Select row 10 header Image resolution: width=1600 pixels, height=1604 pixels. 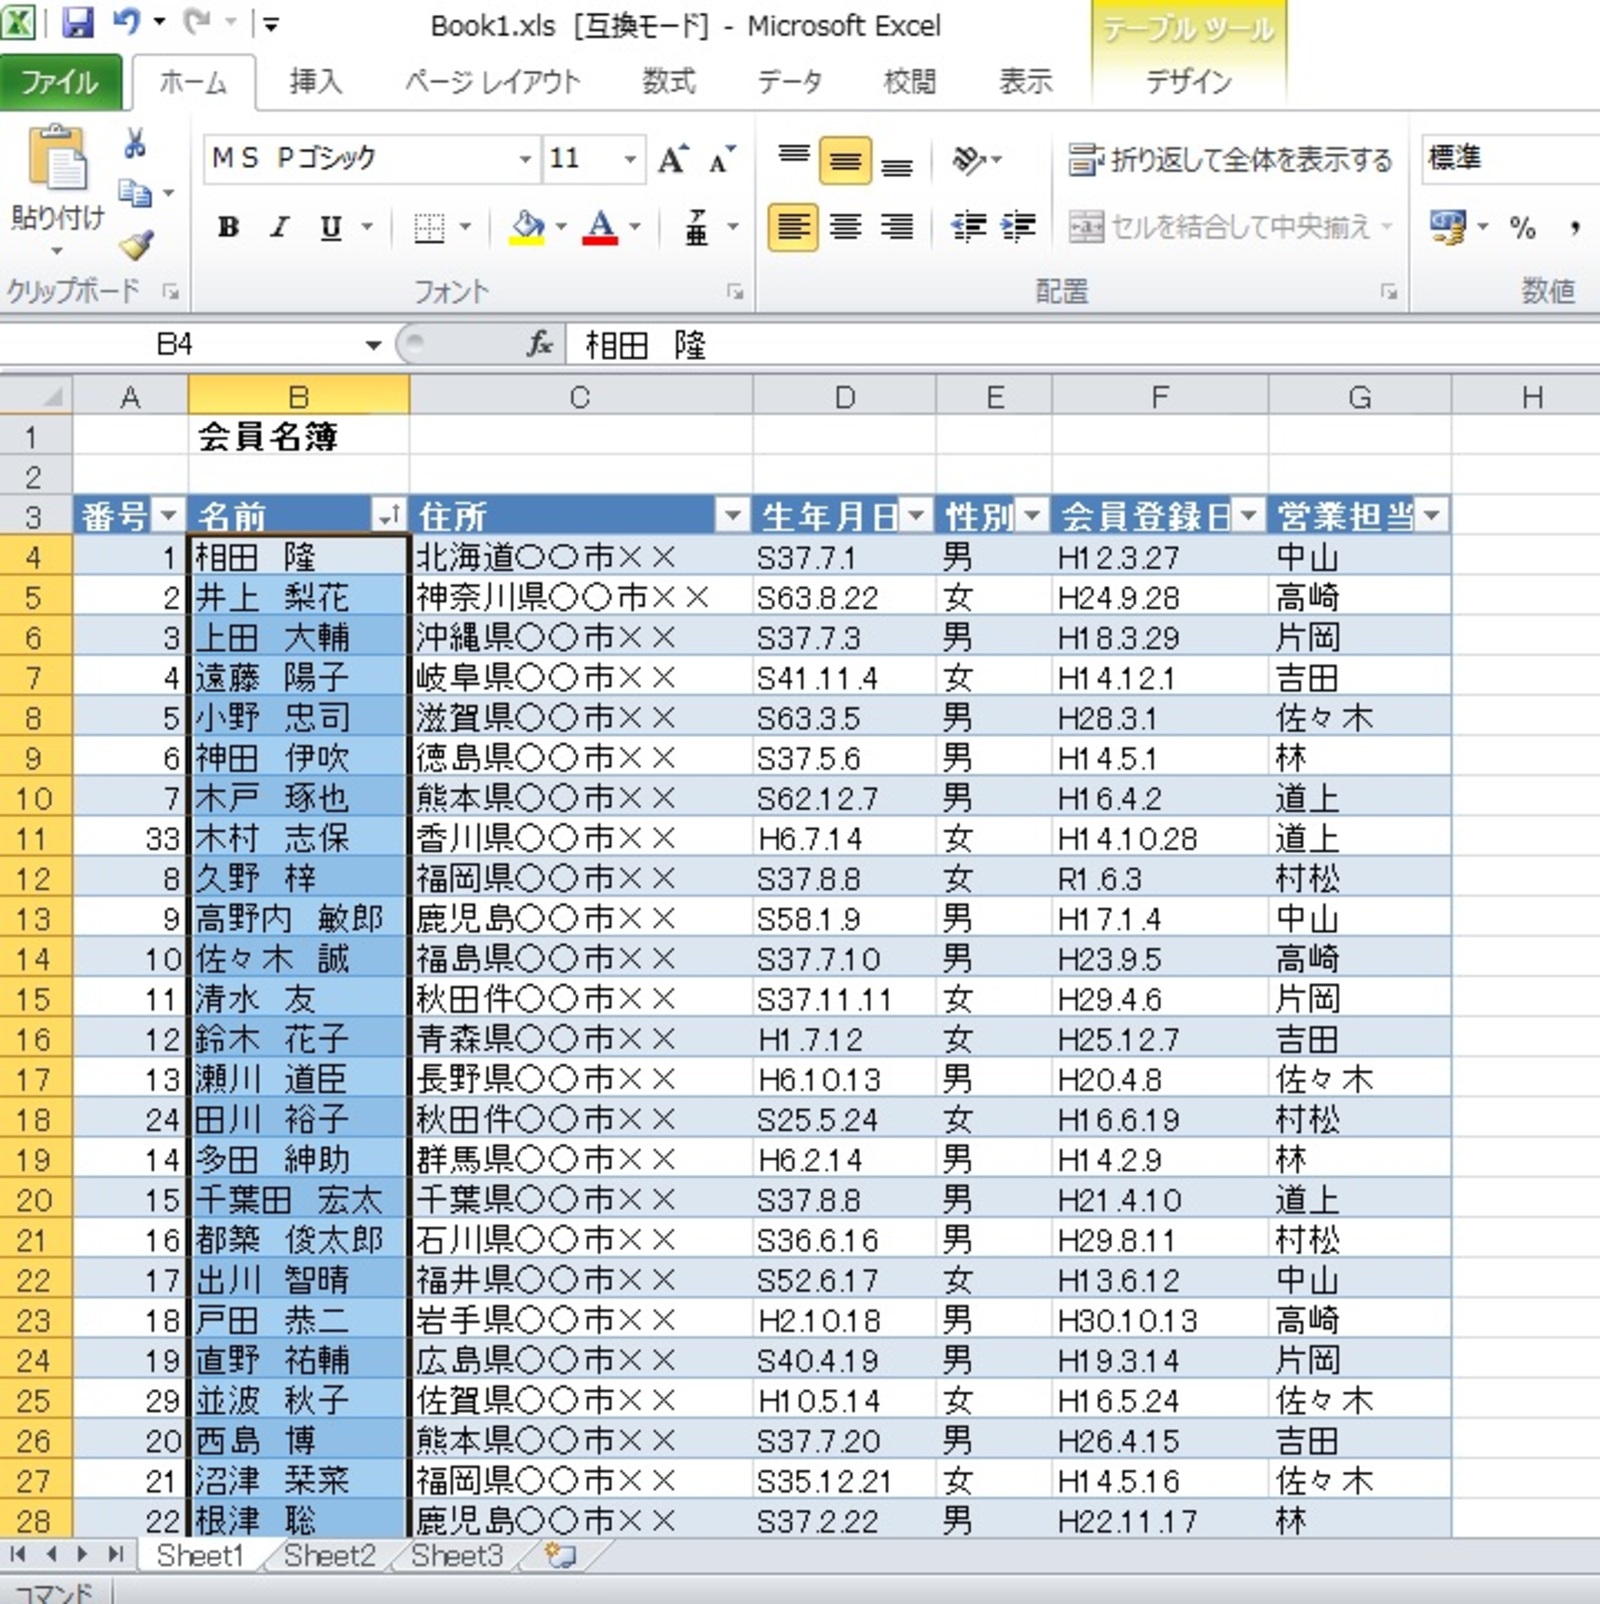click(x=34, y=798)
